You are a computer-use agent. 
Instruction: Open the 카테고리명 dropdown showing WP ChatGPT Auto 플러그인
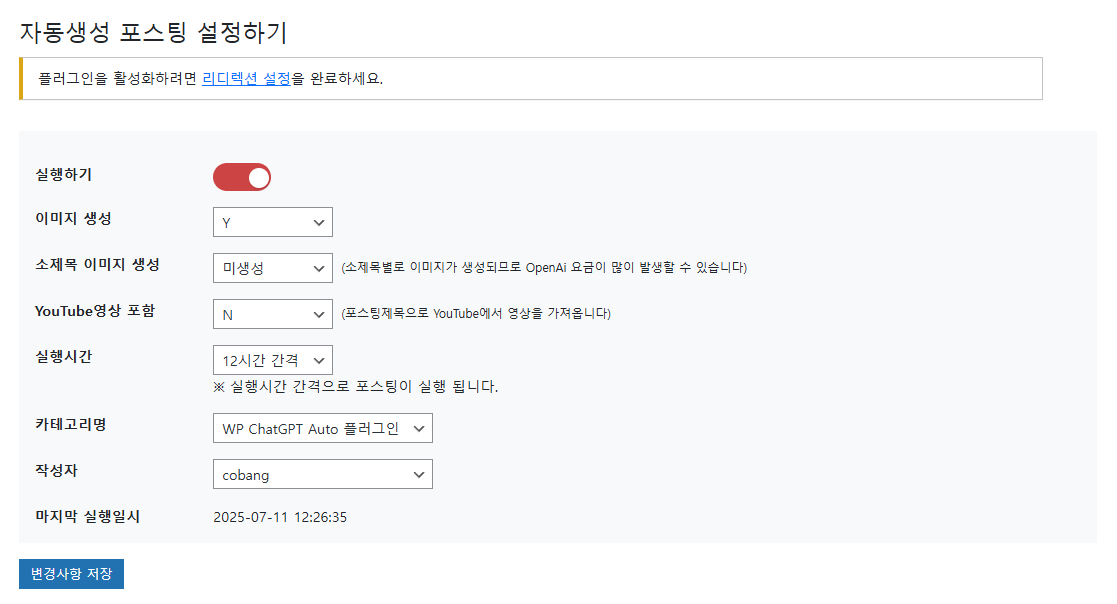[323, 428]
